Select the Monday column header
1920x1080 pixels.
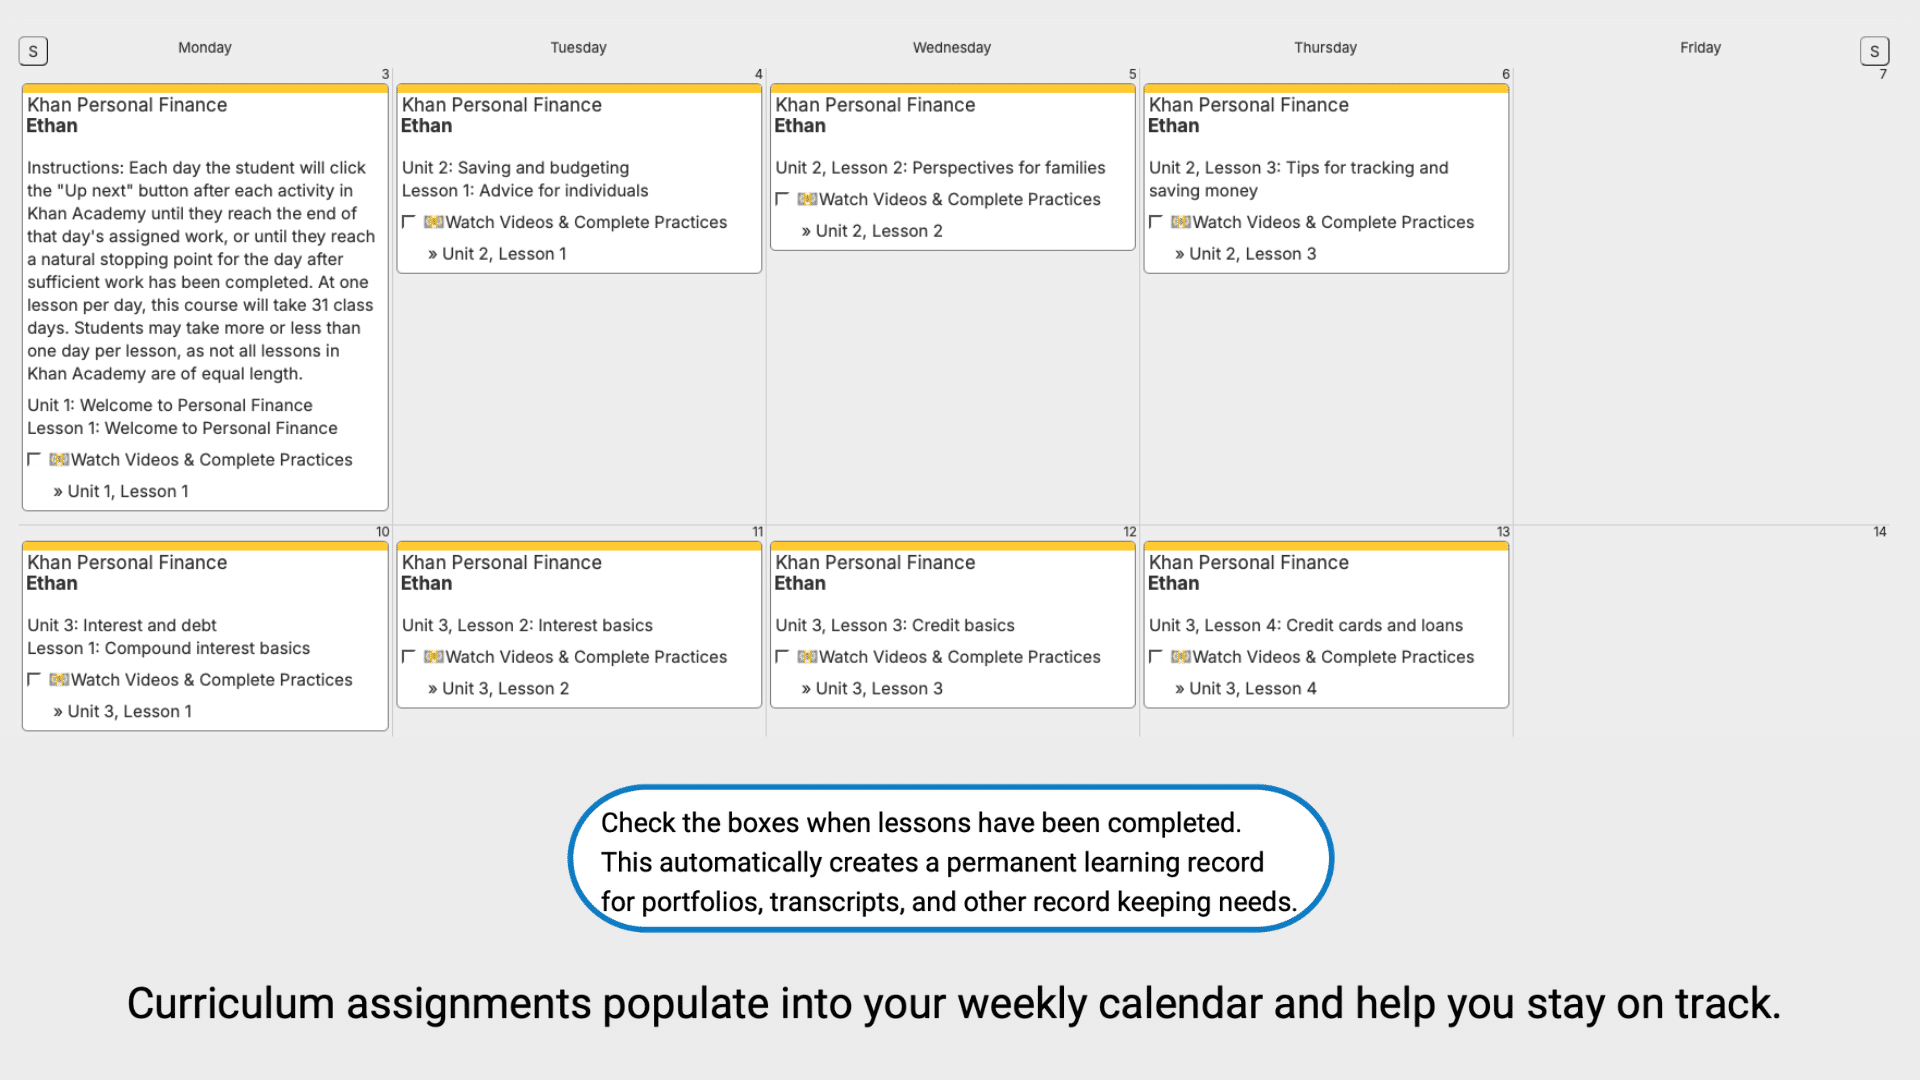204,47
